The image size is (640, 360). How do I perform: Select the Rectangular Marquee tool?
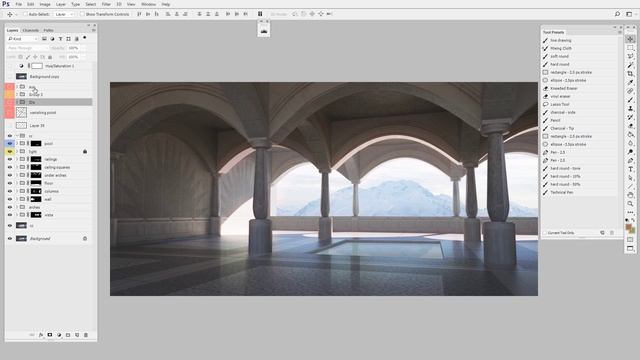[x=630, y=48]
